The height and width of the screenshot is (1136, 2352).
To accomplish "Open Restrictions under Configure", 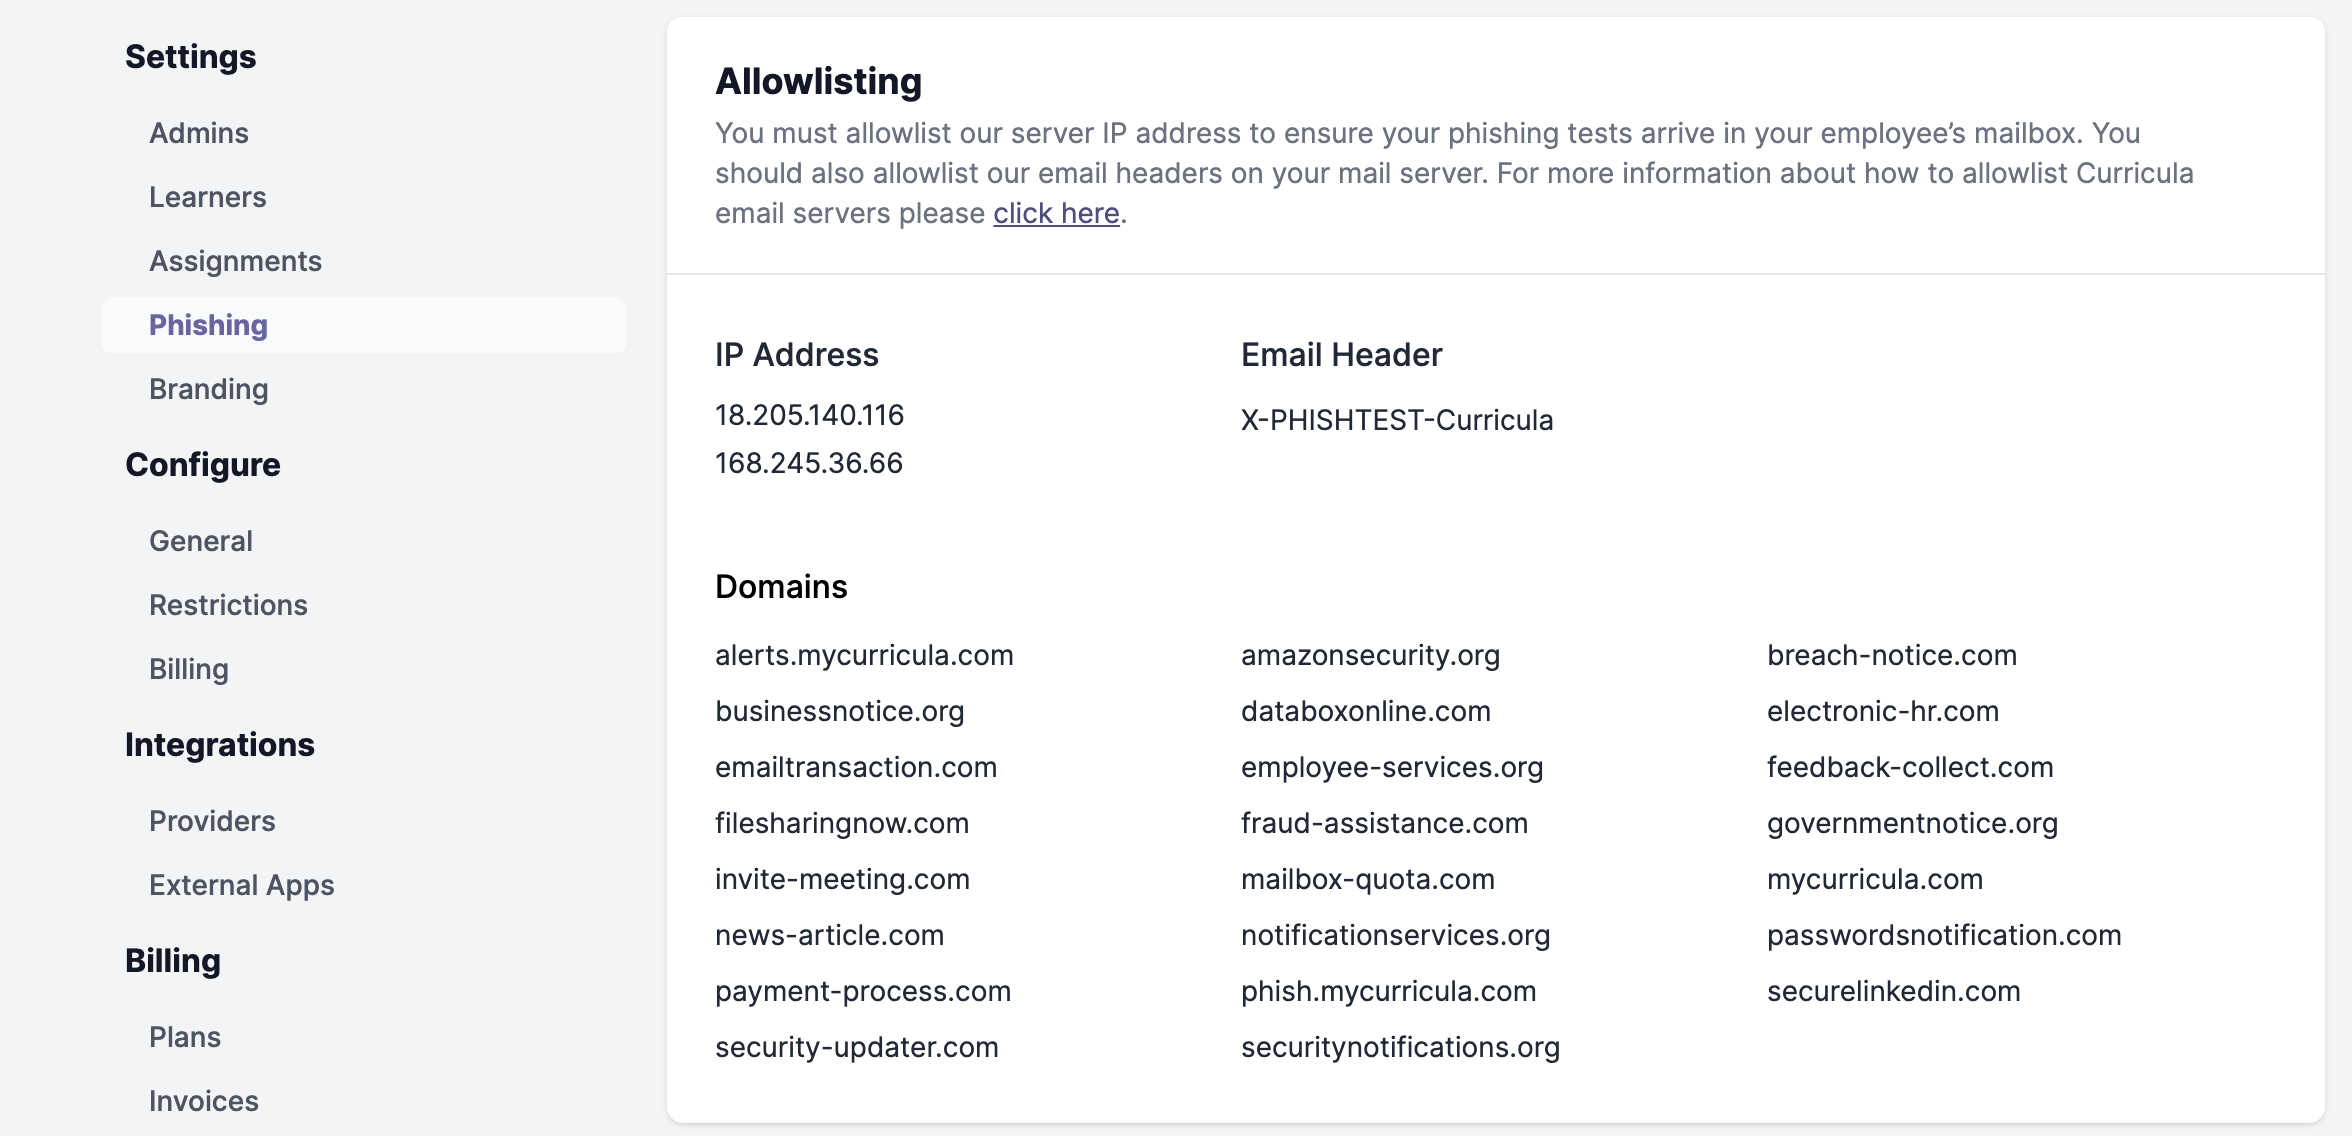I will pyautogui.click(x=228, y=605).
